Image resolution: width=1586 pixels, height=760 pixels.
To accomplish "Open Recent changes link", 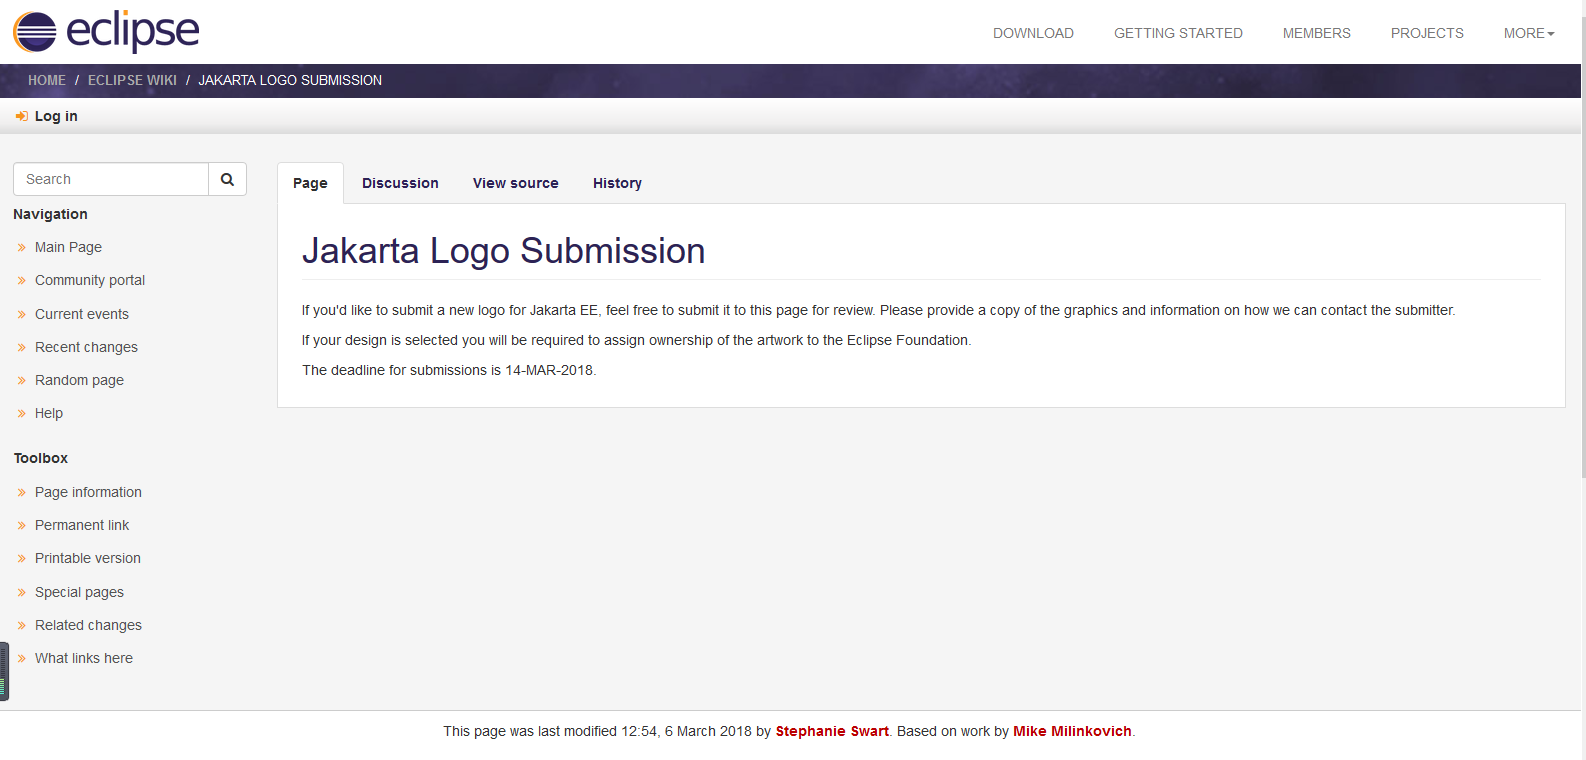I will 86,347.
